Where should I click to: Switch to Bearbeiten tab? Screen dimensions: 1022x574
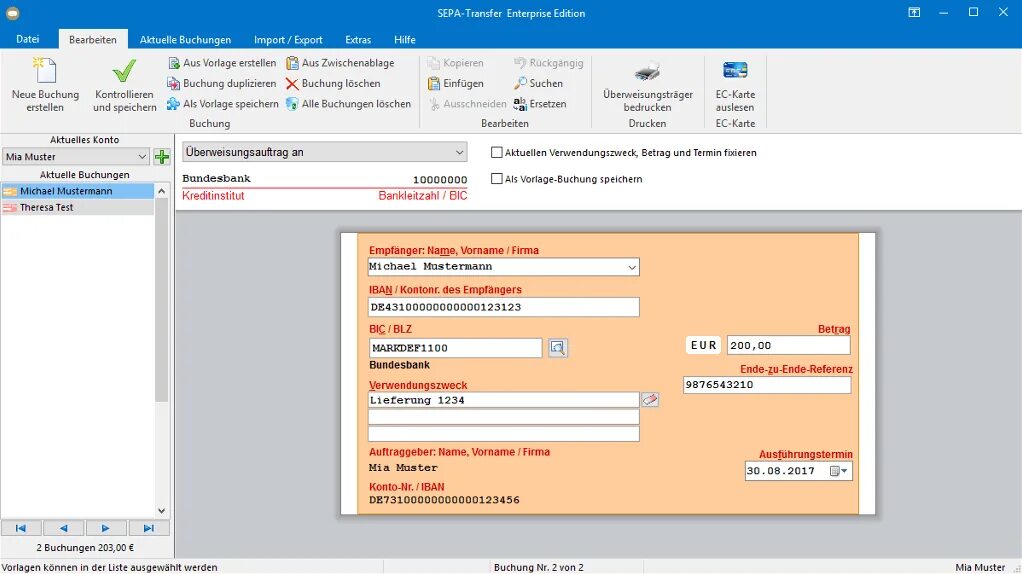point(93,39)
